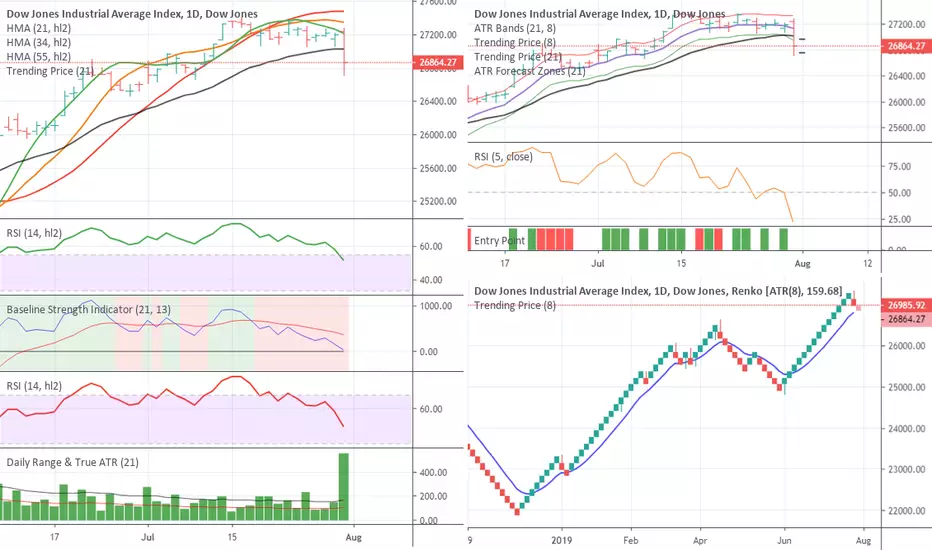Click the 400.00 level on Daily Range axis
Viewport: 932px width, 550px height.
point(433,473)
